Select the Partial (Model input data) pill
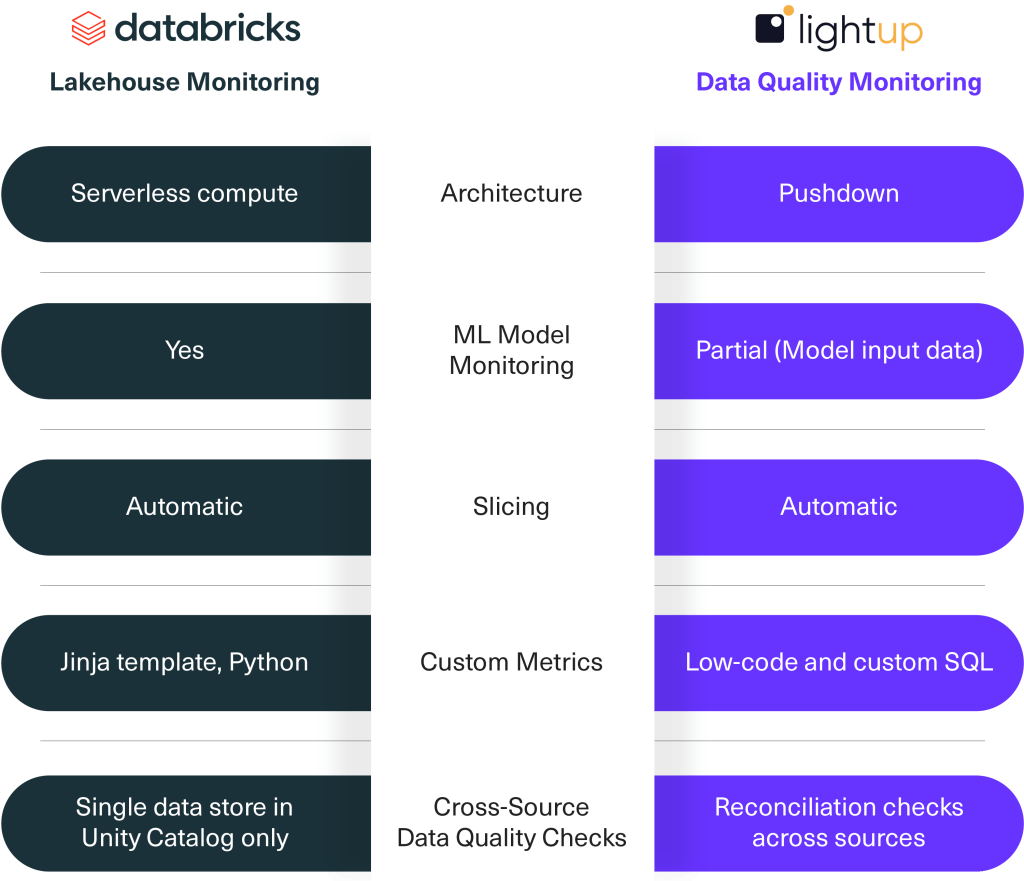This screenshot has width=1024, height=881. 839,351
